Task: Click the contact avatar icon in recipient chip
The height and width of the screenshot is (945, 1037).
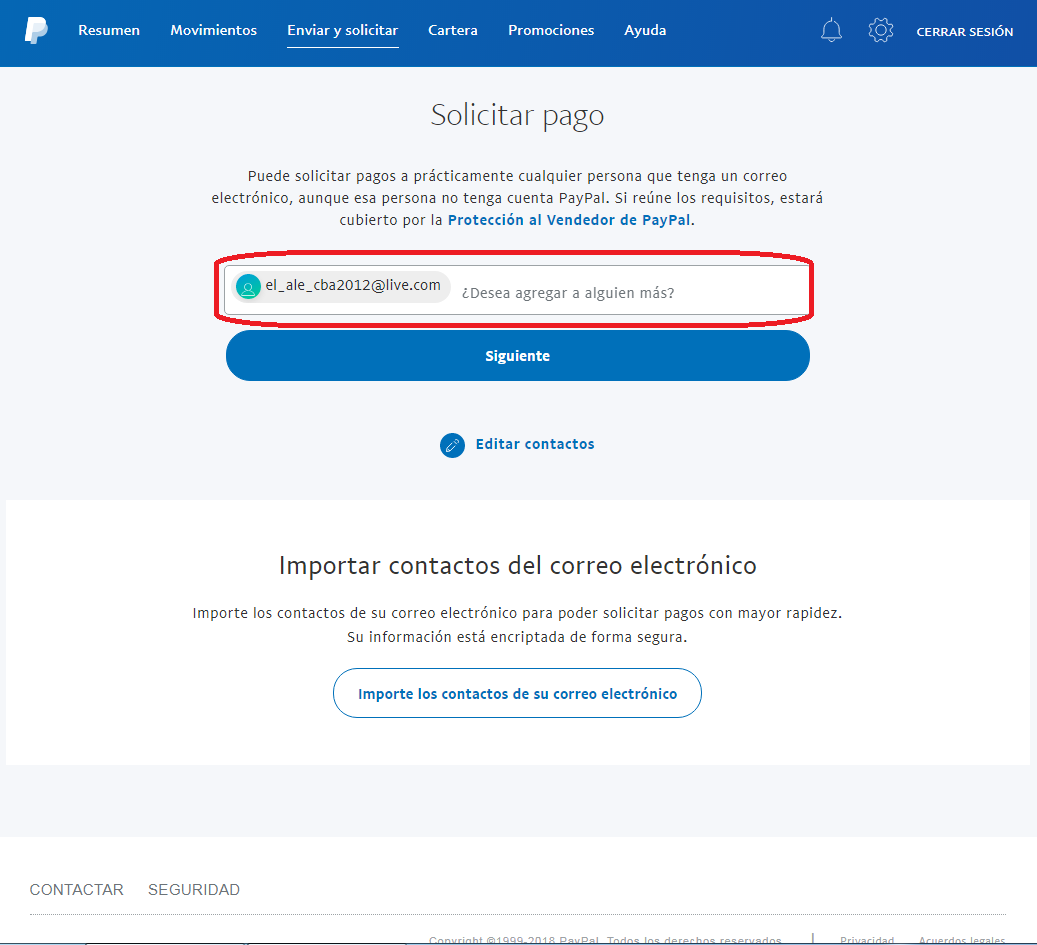Action: pyautogui.click(x=248, y=287)
